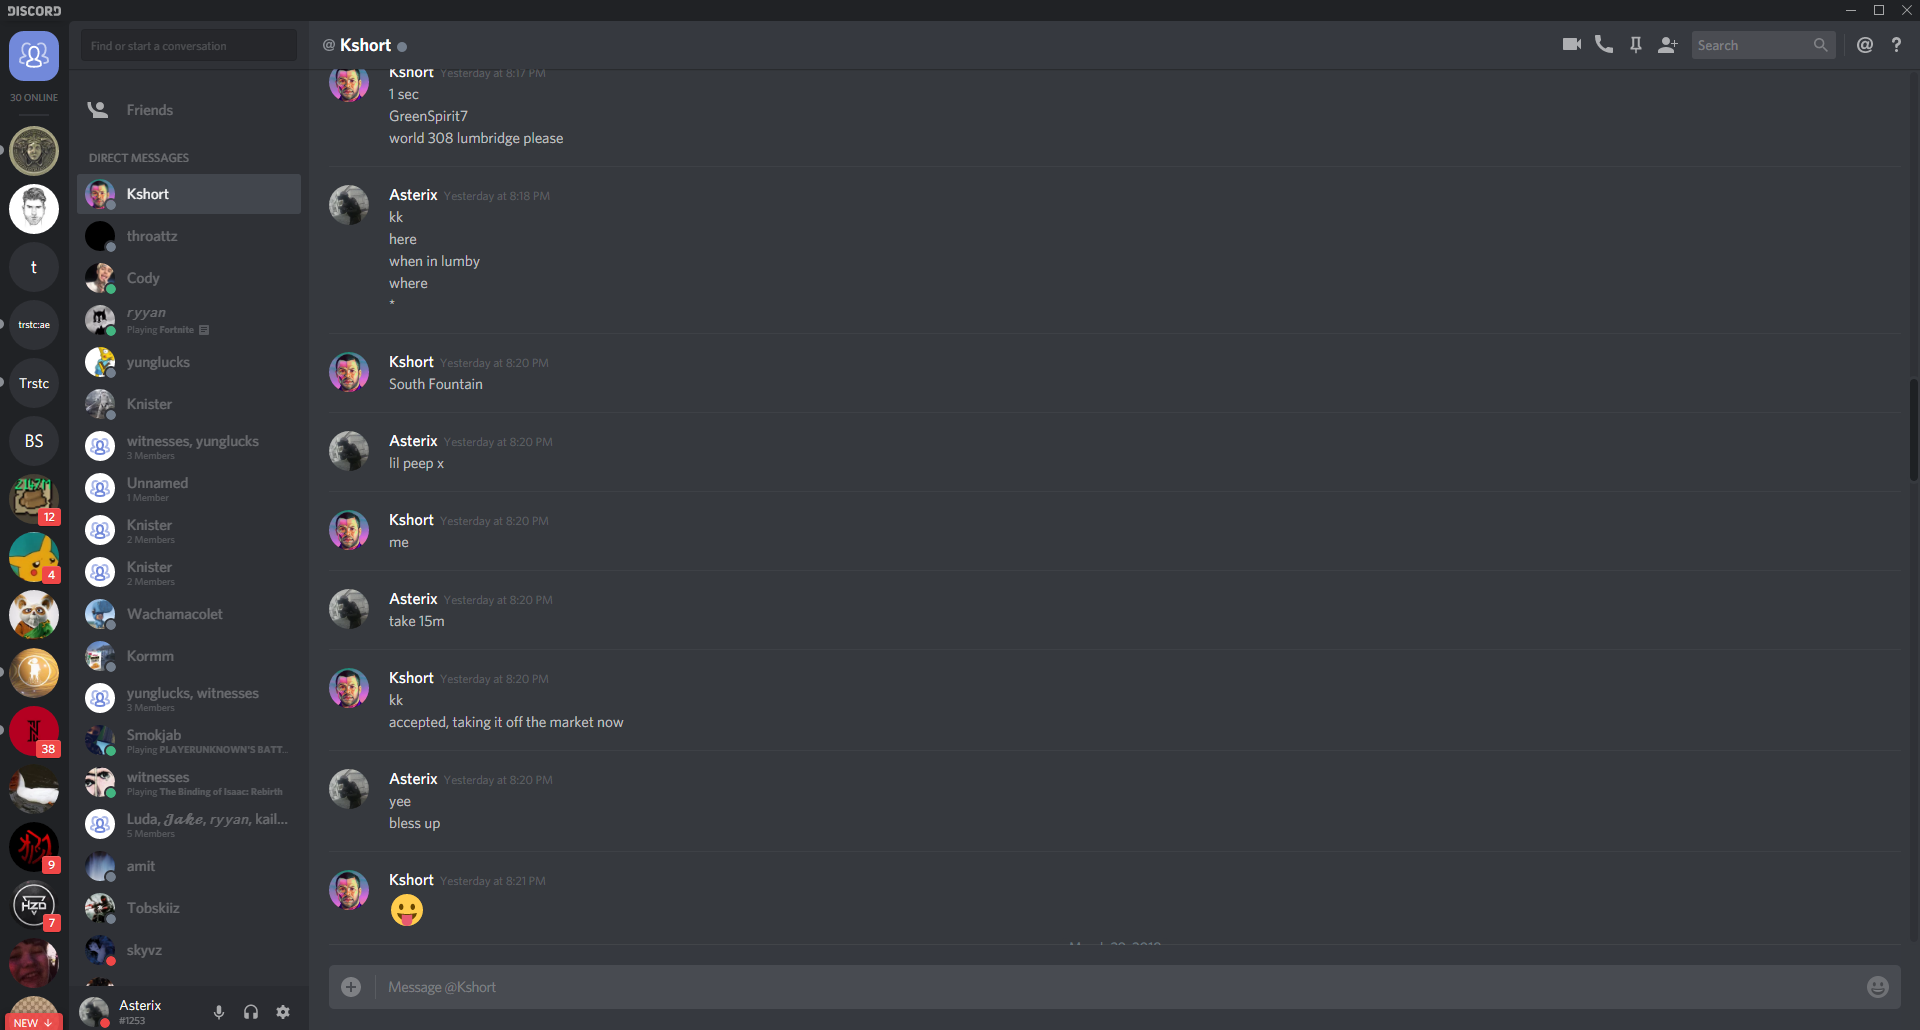Screen dimensions: 1920x1030
Task: Open the emoji picker
Action: [1878, 987]
